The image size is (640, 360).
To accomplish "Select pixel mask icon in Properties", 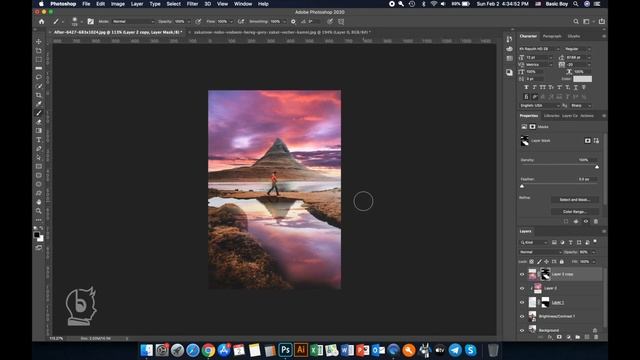I will click(587, 140).
